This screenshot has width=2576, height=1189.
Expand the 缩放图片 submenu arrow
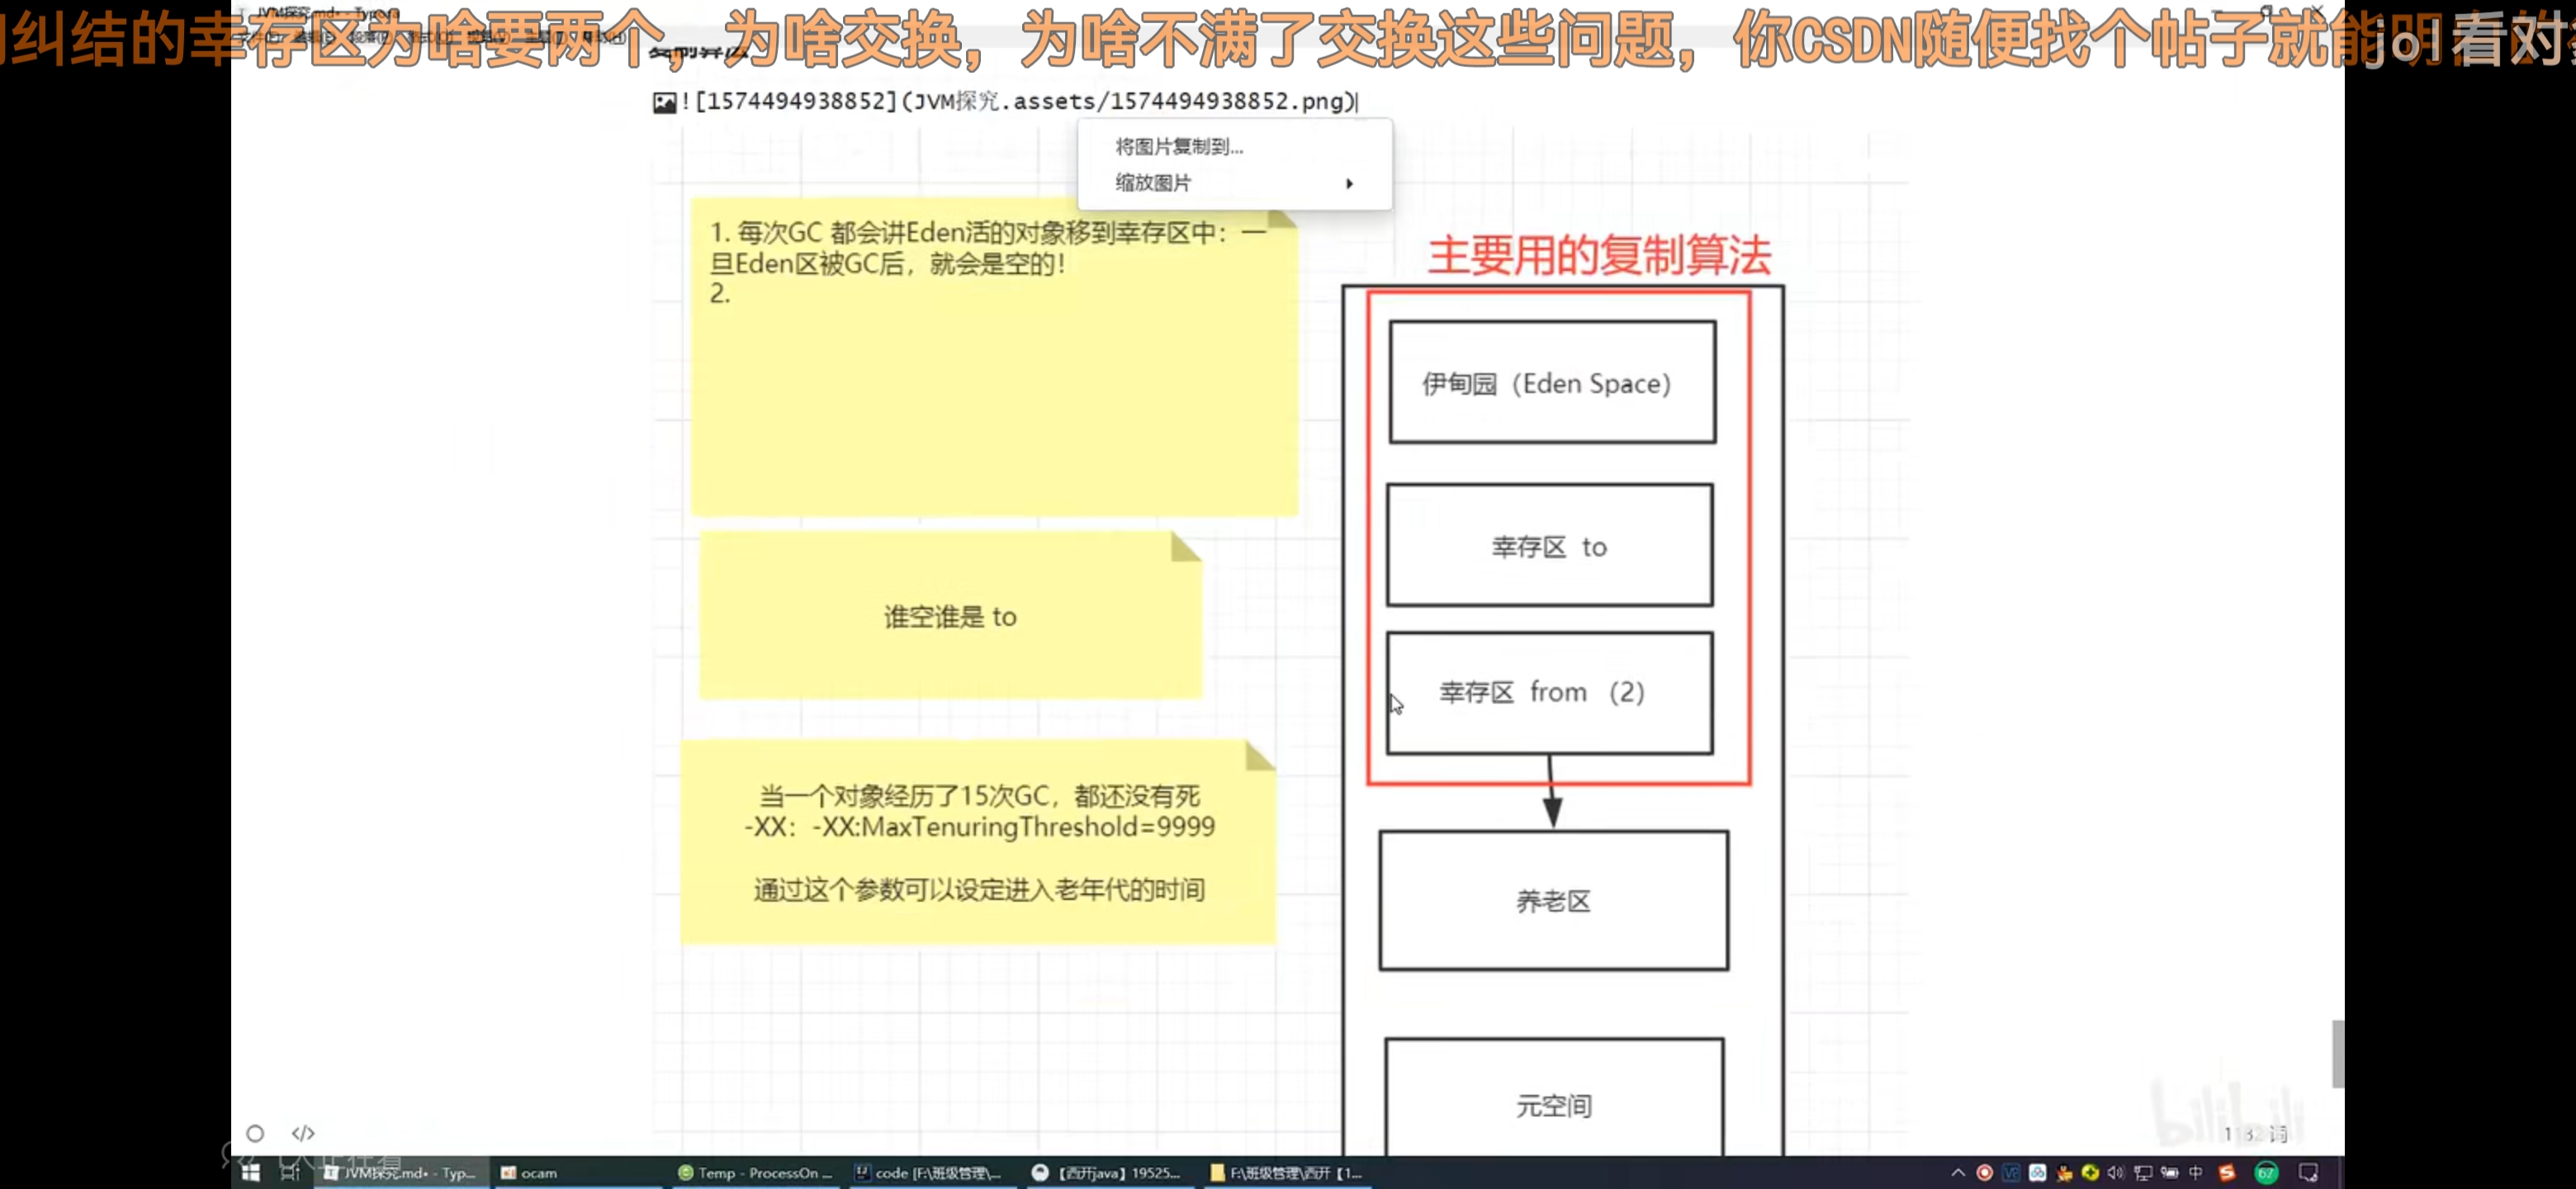[1349, 183]
